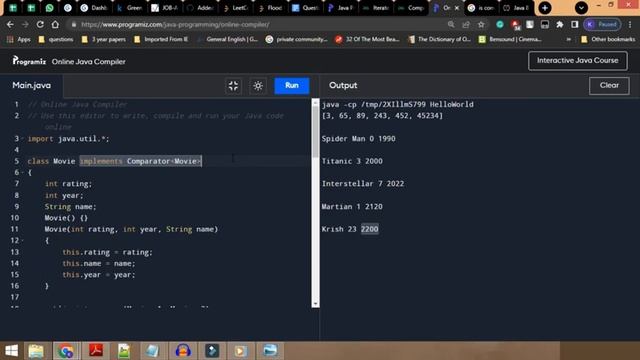This screenshot has width=640, height=360.
Task: Collapse the constructor body at line 12
Action: [22, 240]
